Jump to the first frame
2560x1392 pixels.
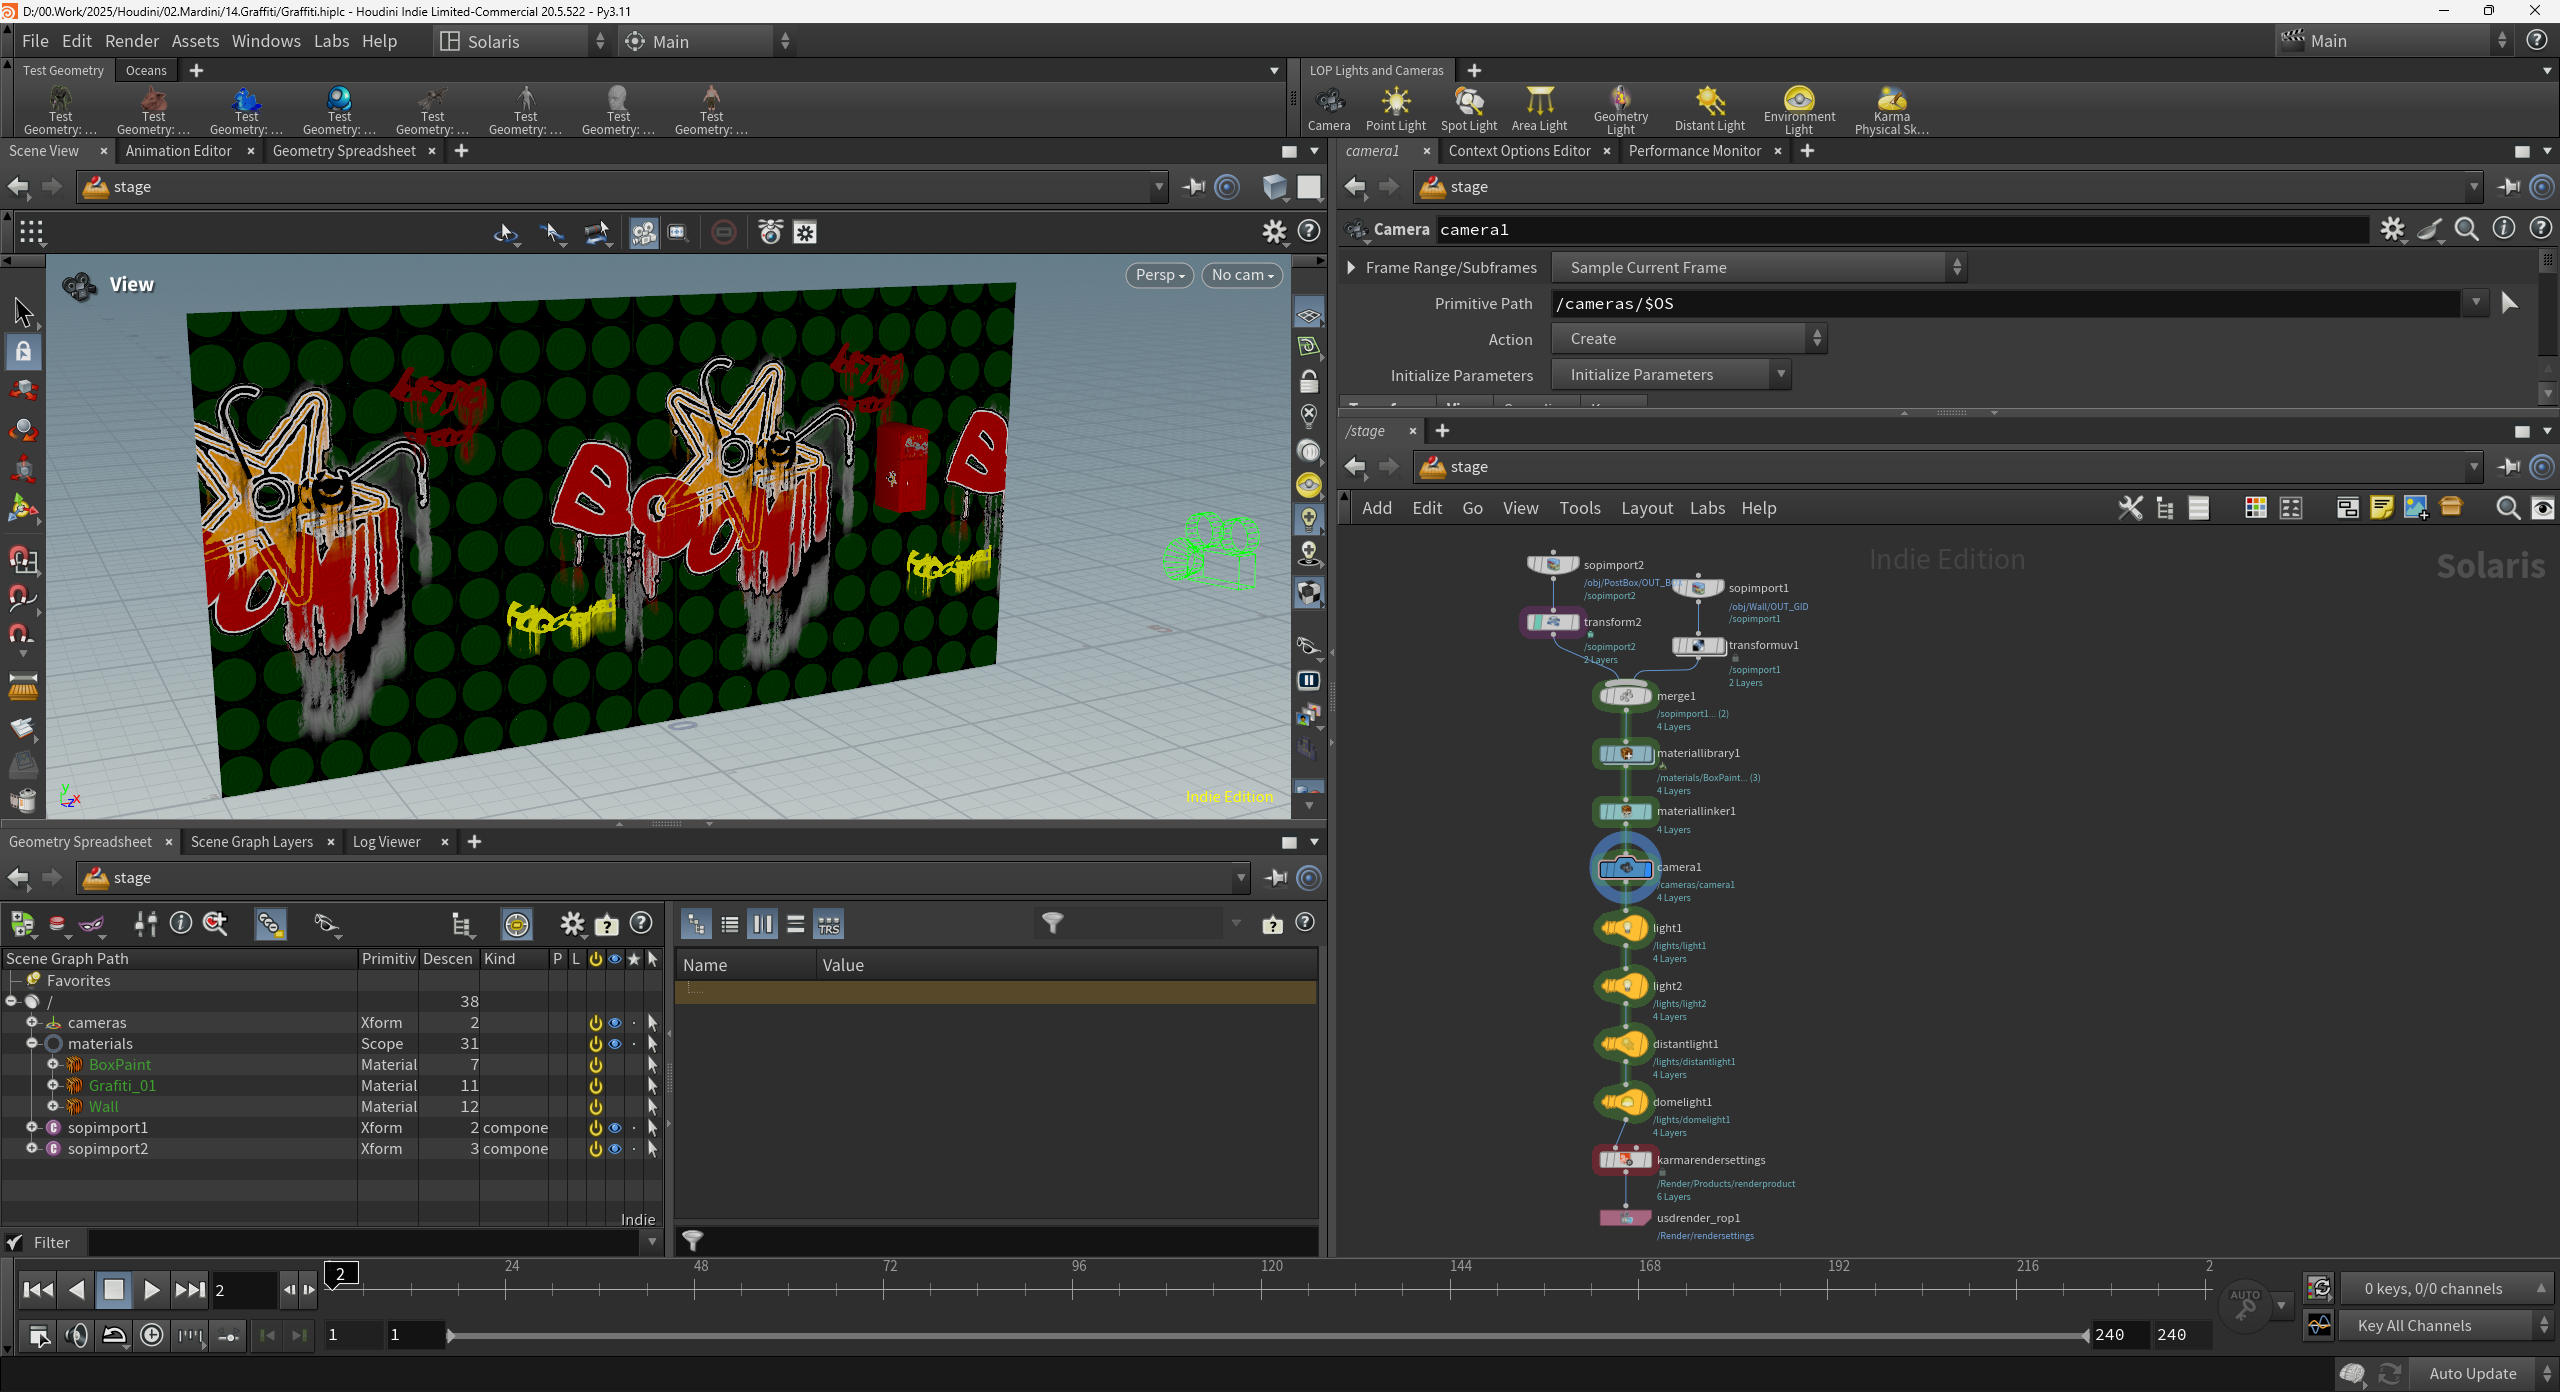pos(38,1290)
